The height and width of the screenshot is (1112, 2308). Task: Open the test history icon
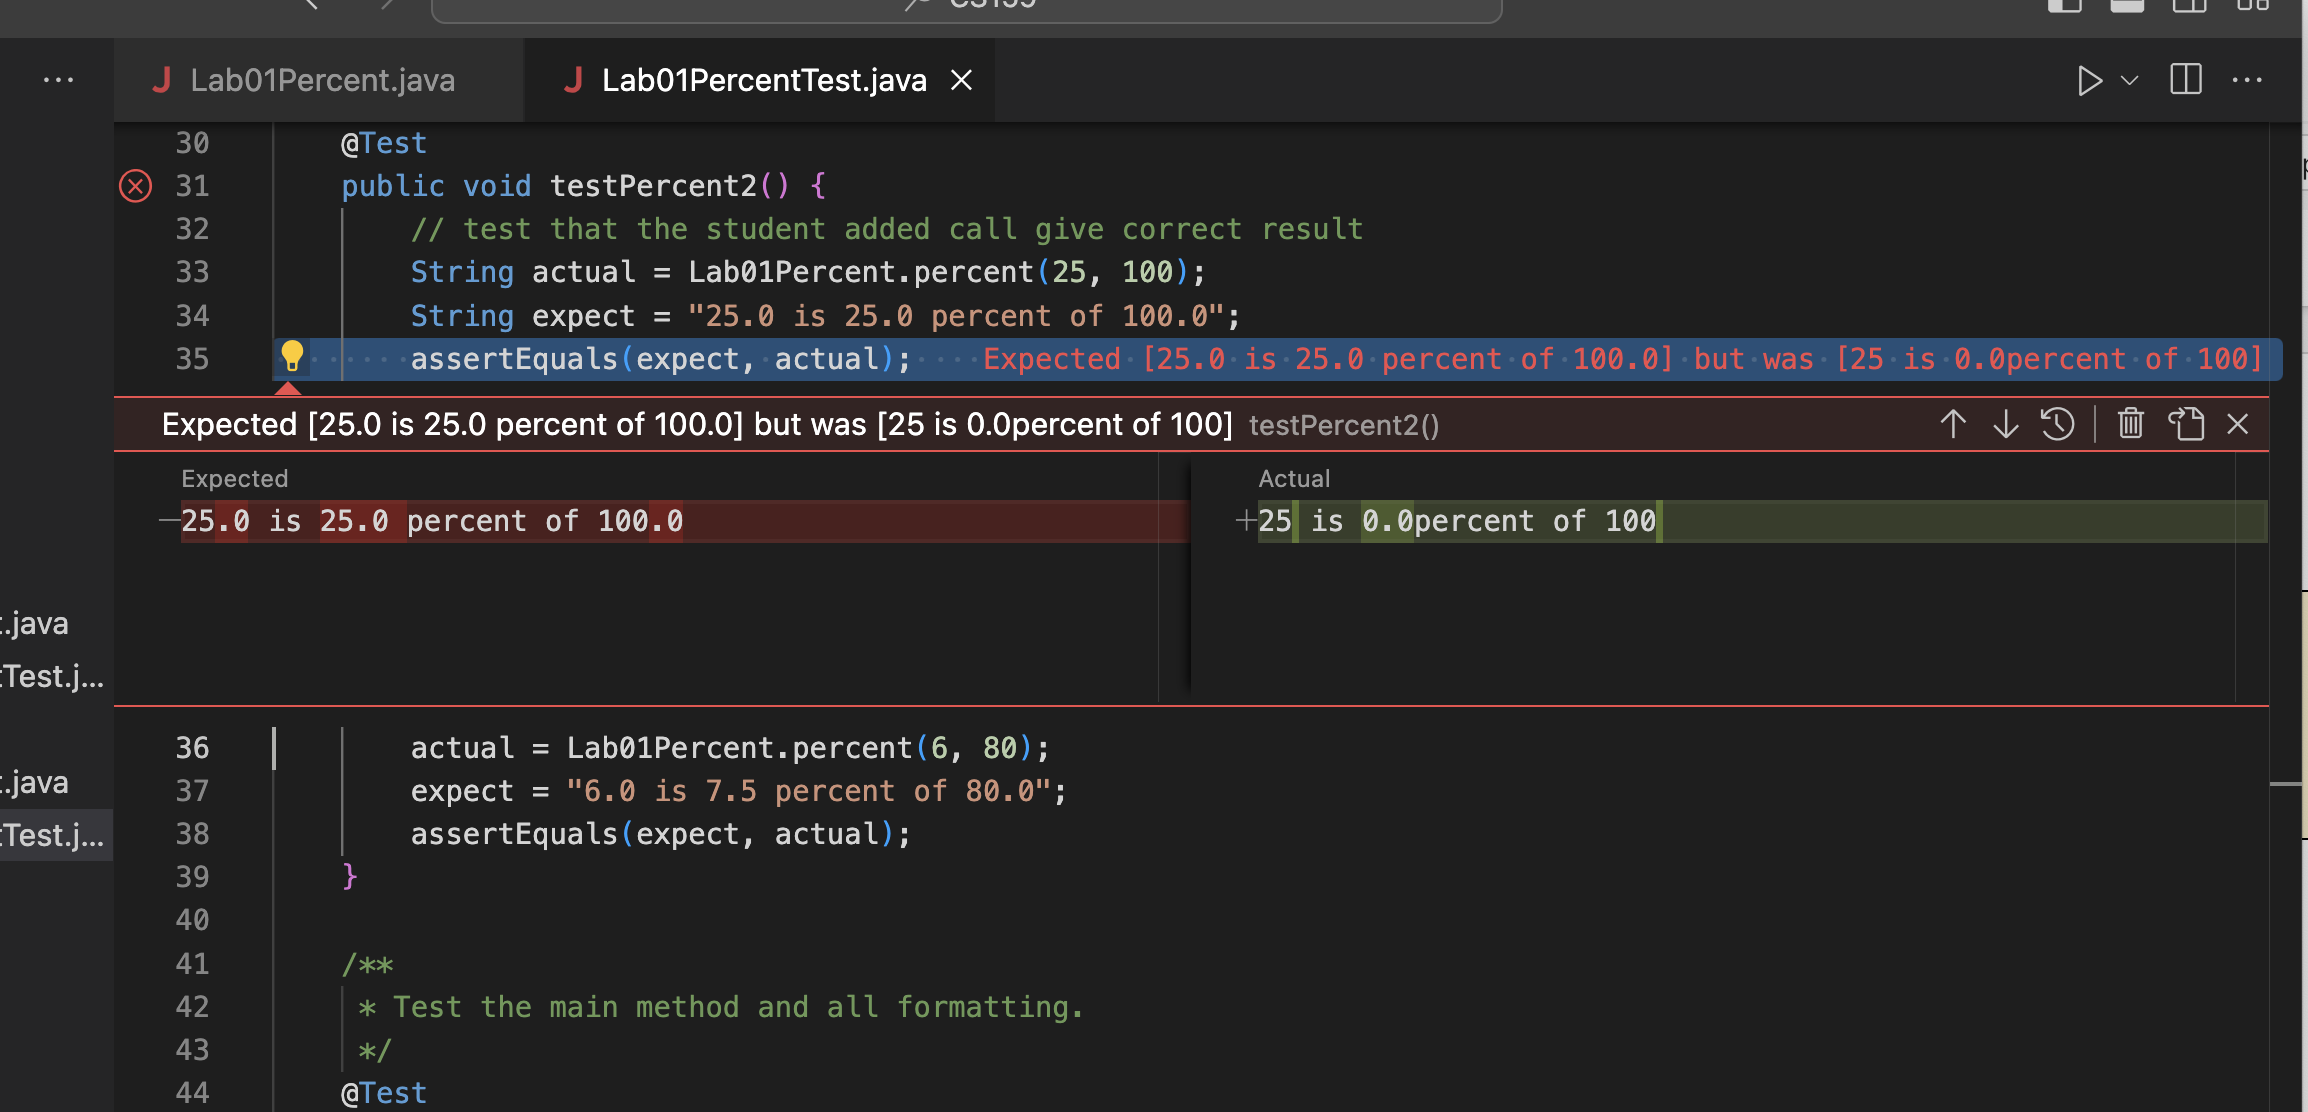(2058, 424)
